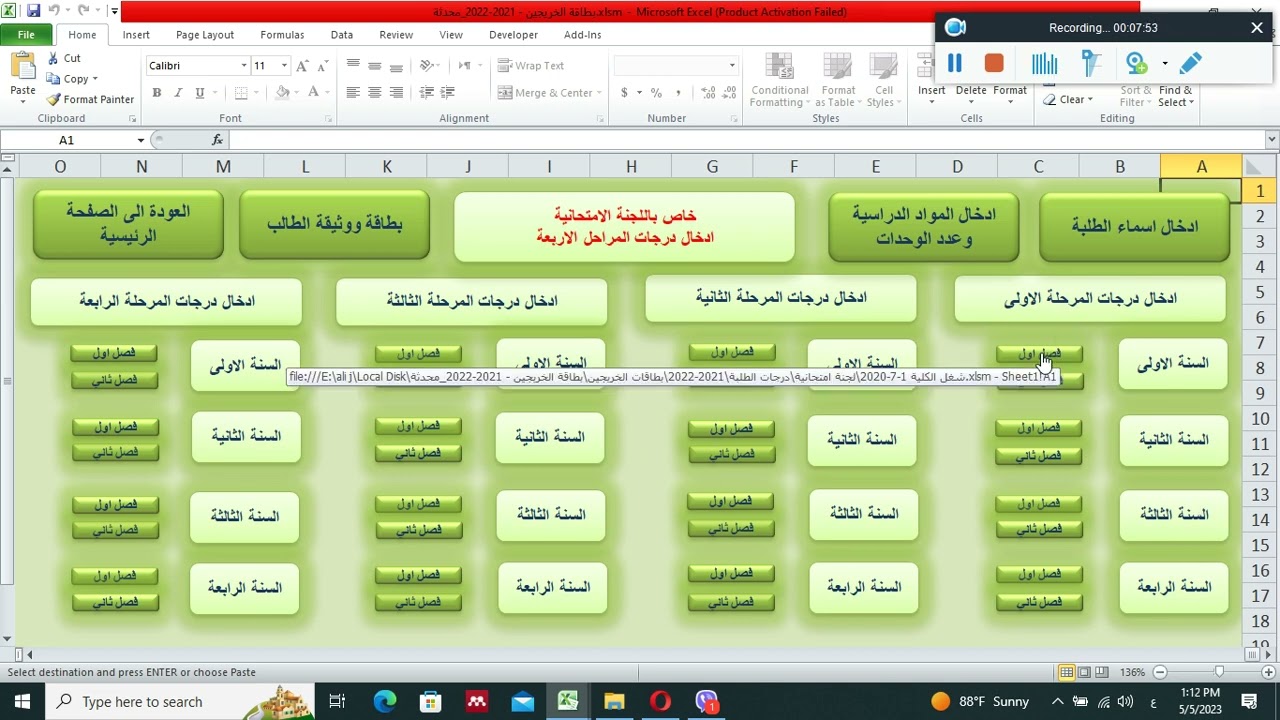This screenshot has height=720, width=1280.
Task: Apply Comma Style format
Action: tap(678, 92)
